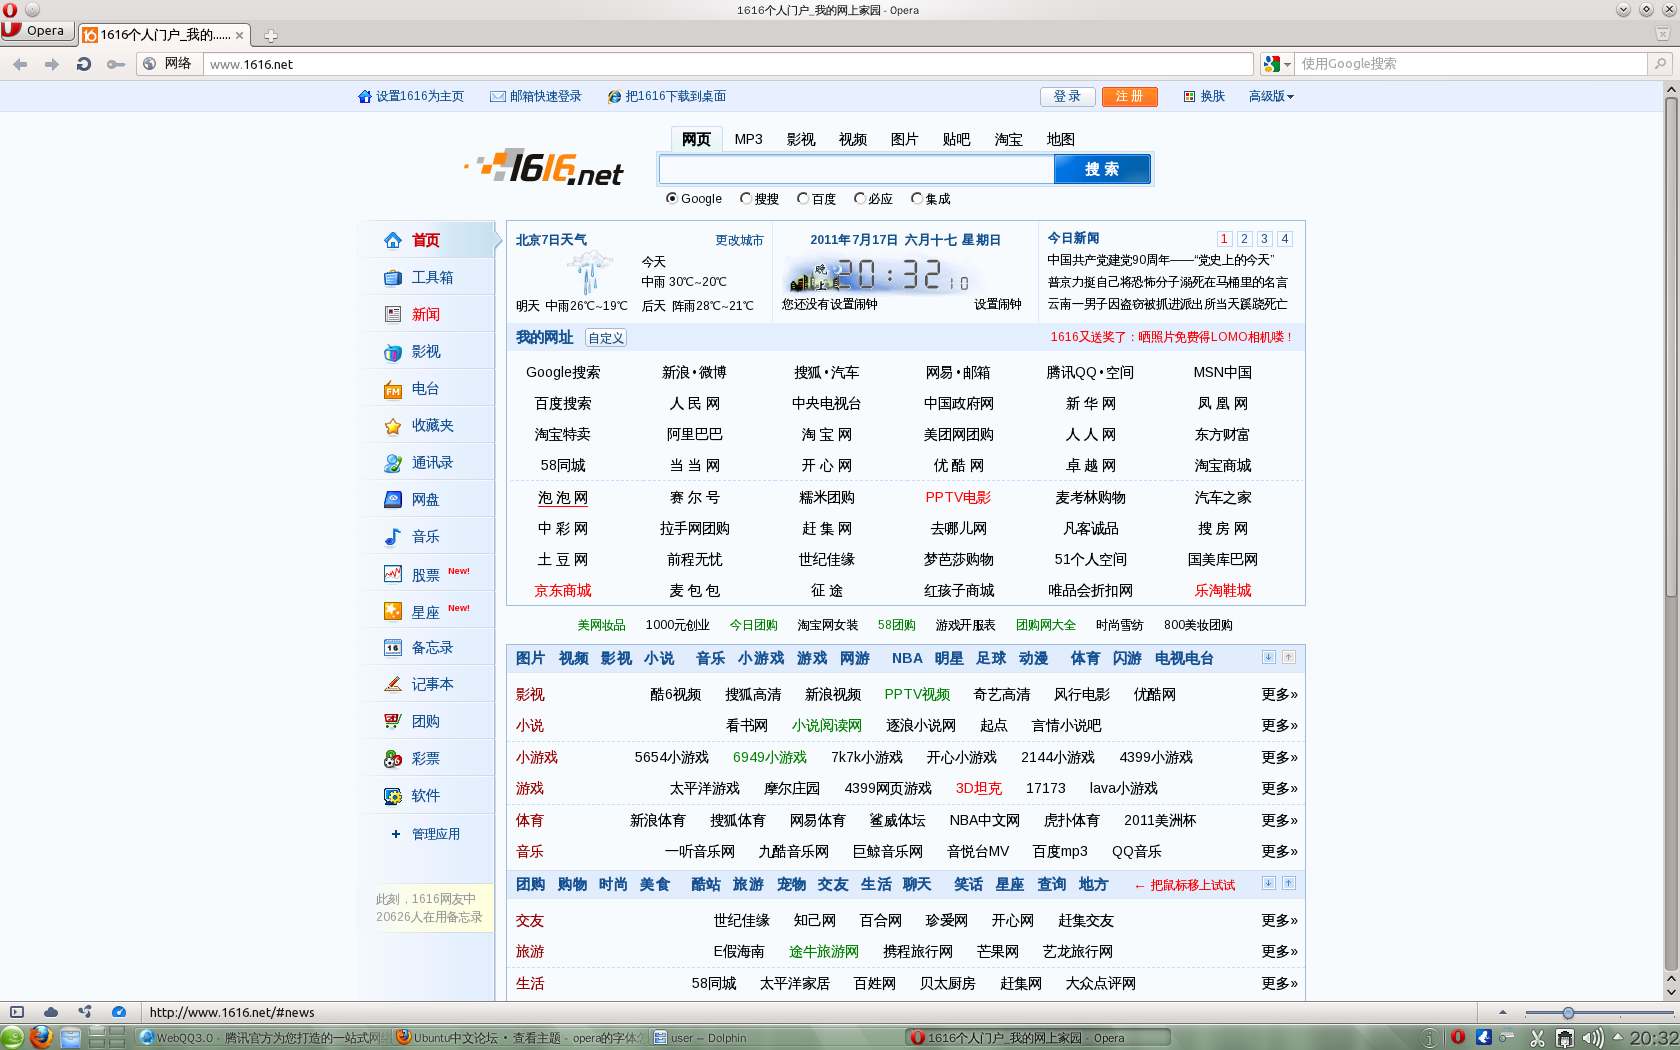Open the 高级版 dropdown

pos(1271,96)
